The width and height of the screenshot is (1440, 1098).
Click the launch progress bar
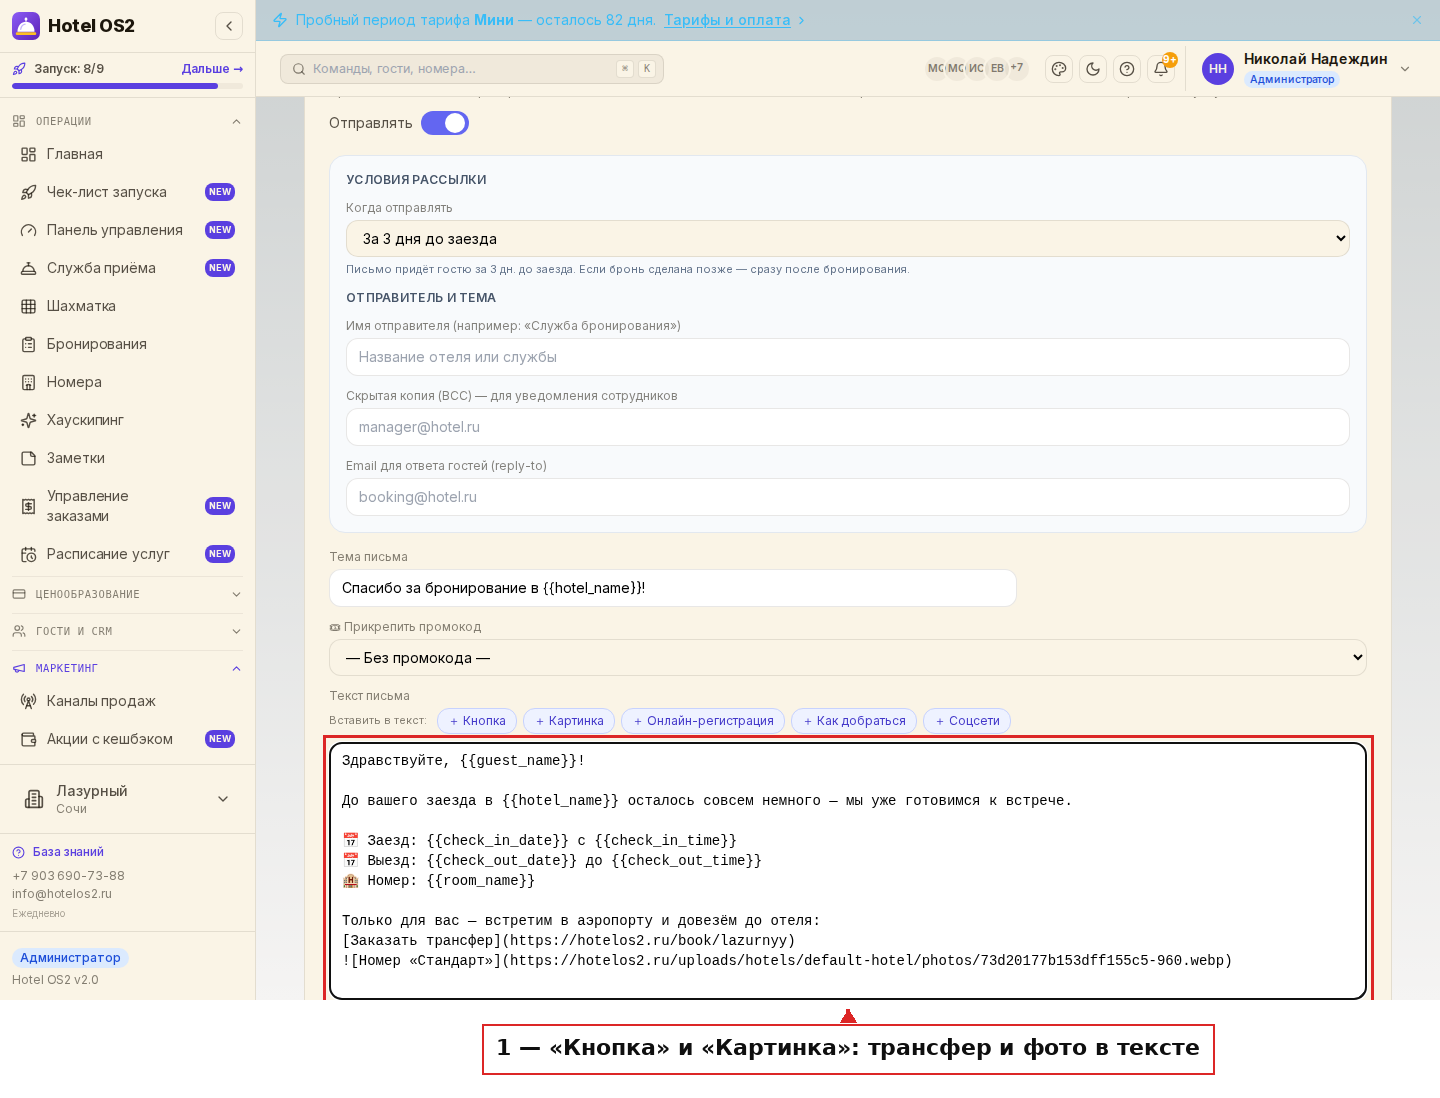tap(128, 86)
